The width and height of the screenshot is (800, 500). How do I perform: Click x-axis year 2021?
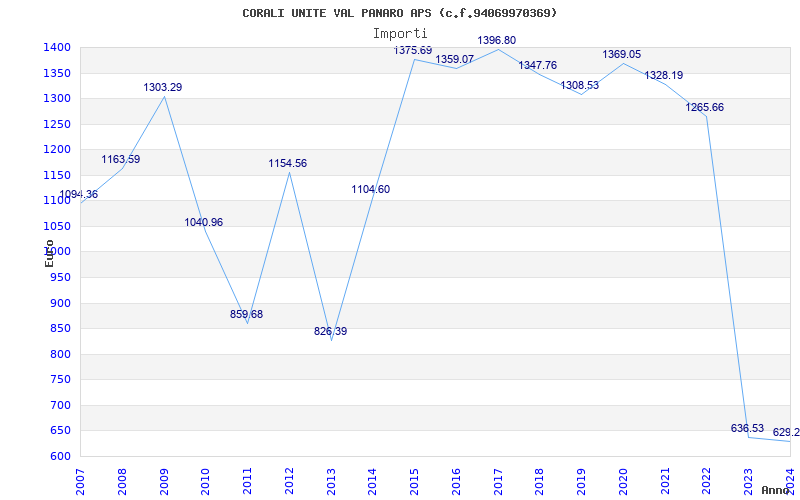pos(665,482)
